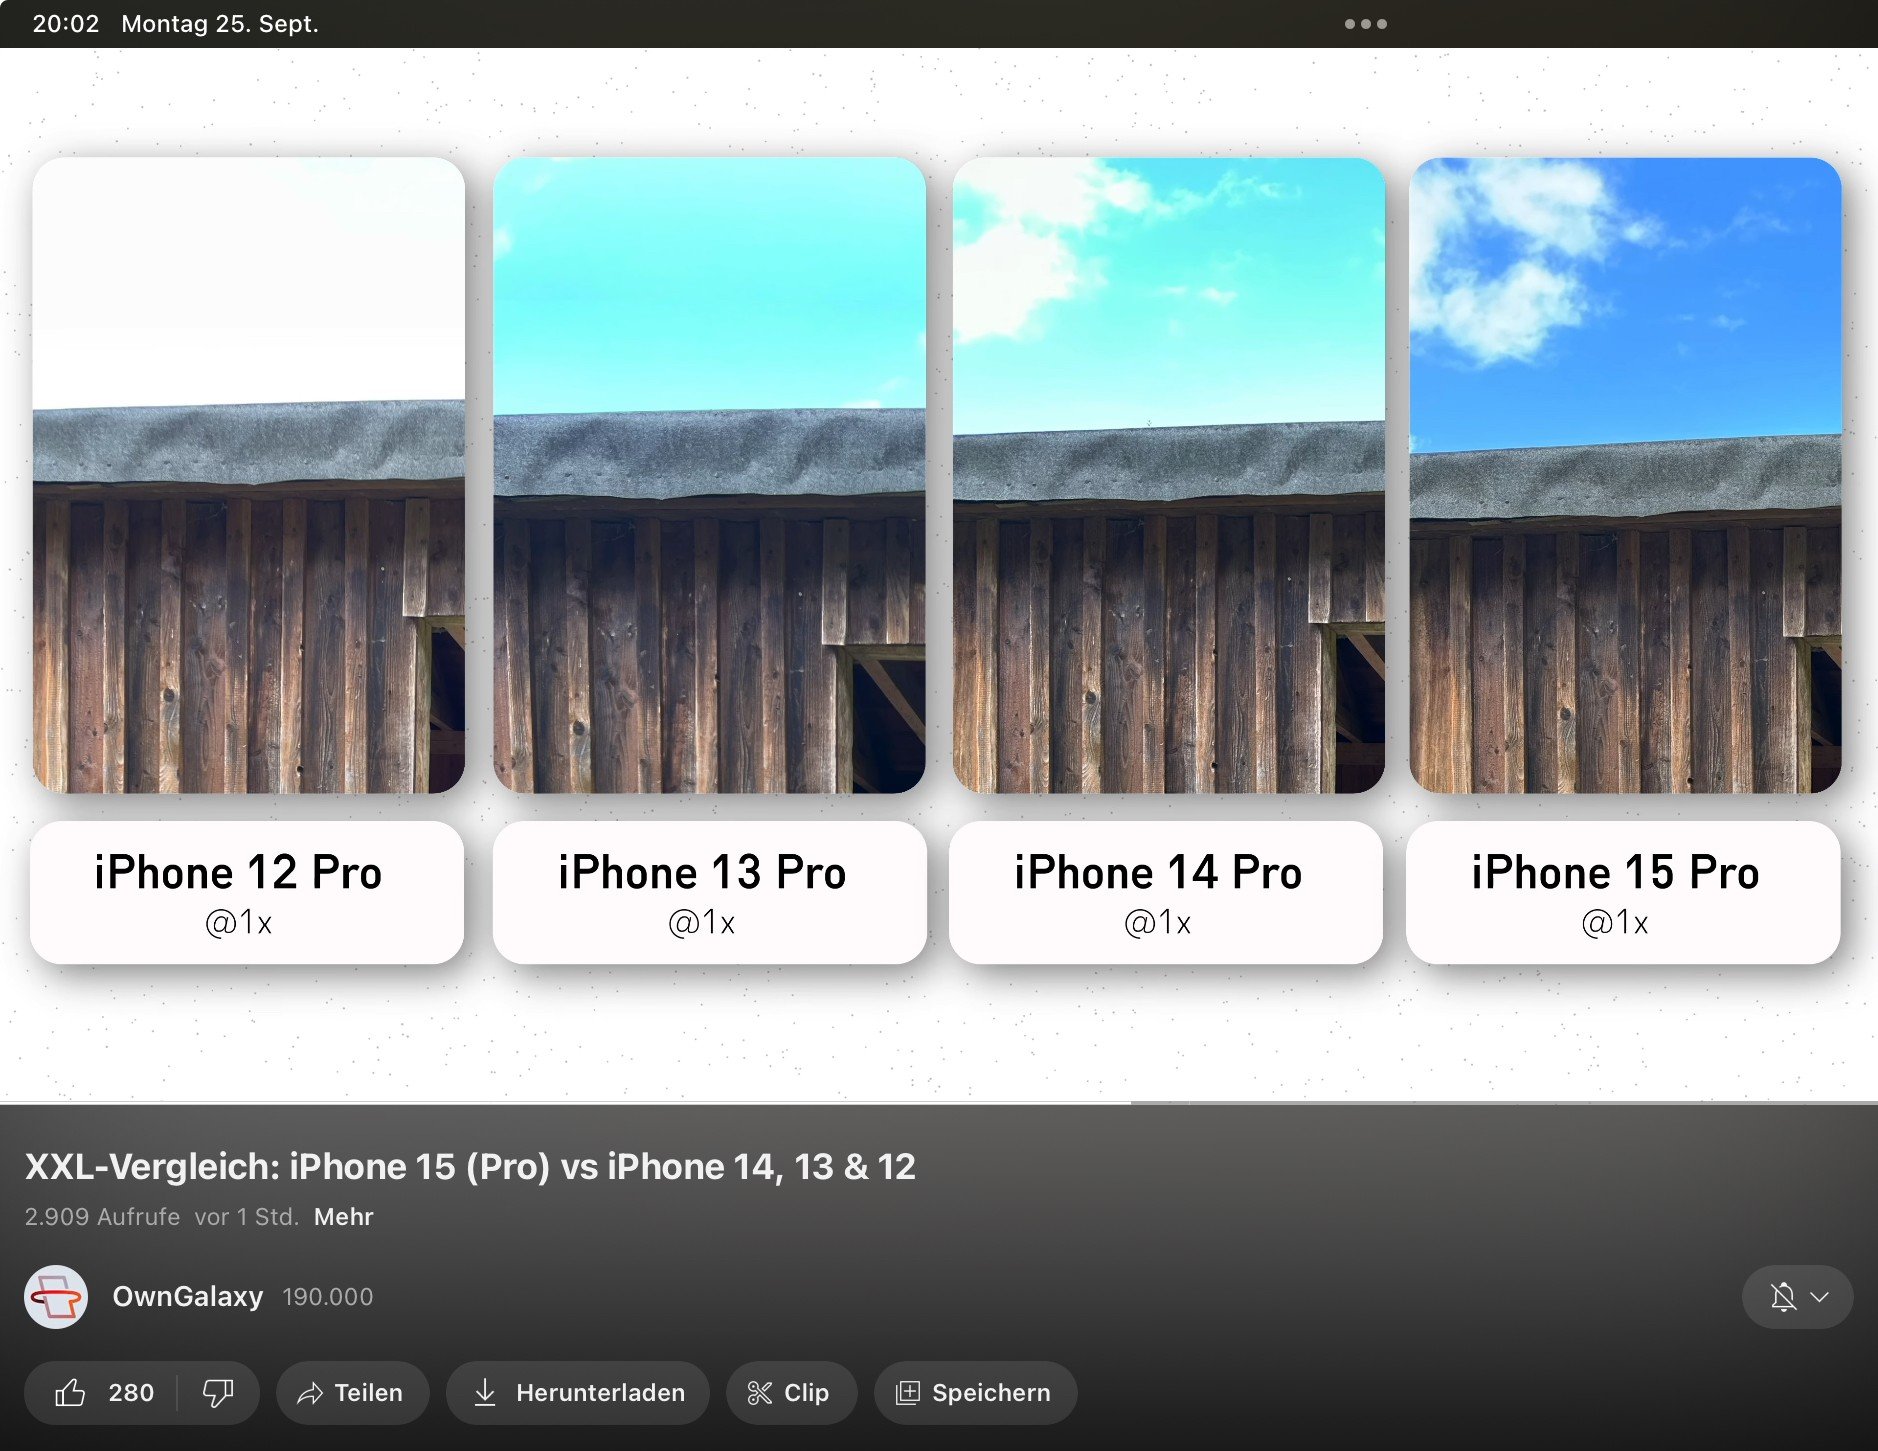Expand the description via Mehr
1878x1451 pixels.
(x=343, y=1217)
